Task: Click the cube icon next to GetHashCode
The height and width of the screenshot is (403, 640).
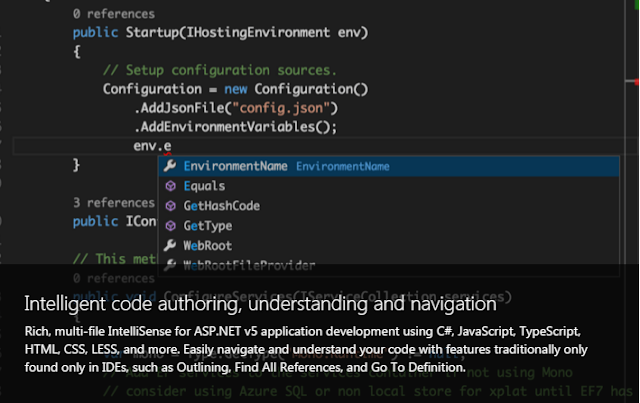Action: click(x=171, y=206)
